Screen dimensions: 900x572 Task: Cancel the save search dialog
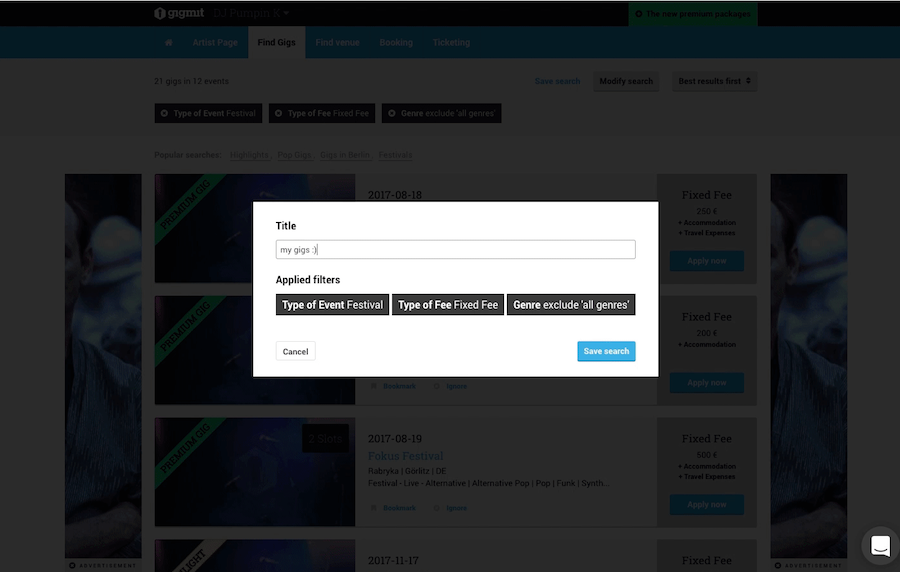[x=296, y=351]
